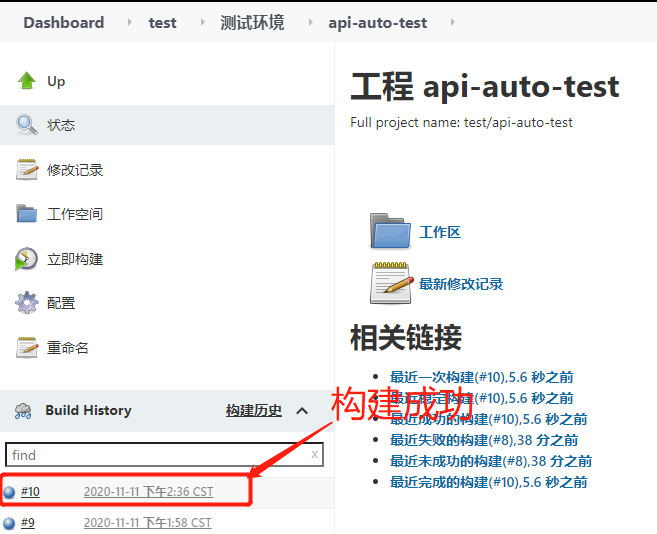Click the heading 工程 api-auto-test
Screen dimensions: 657x534
485,87
